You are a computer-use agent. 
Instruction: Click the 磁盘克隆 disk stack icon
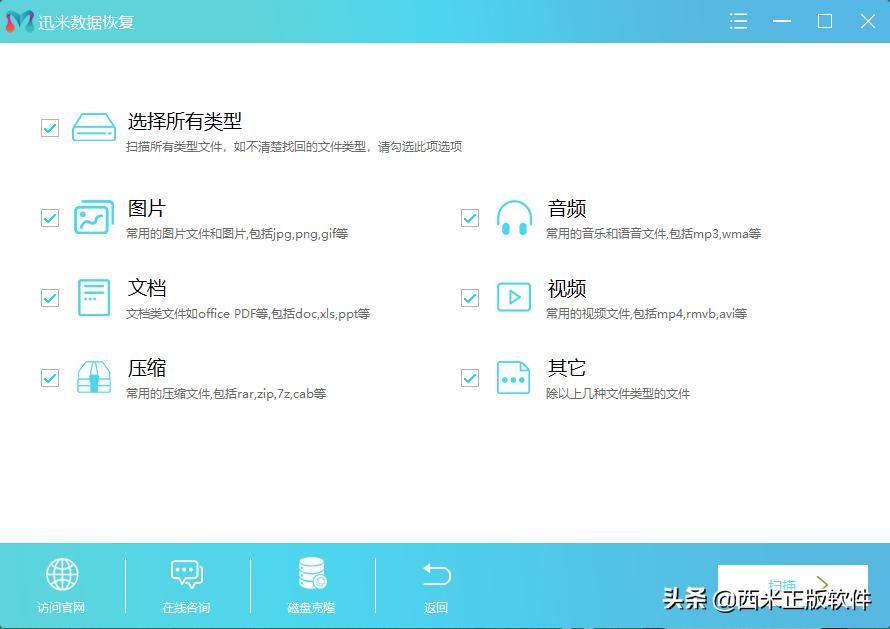coord(311,575)
